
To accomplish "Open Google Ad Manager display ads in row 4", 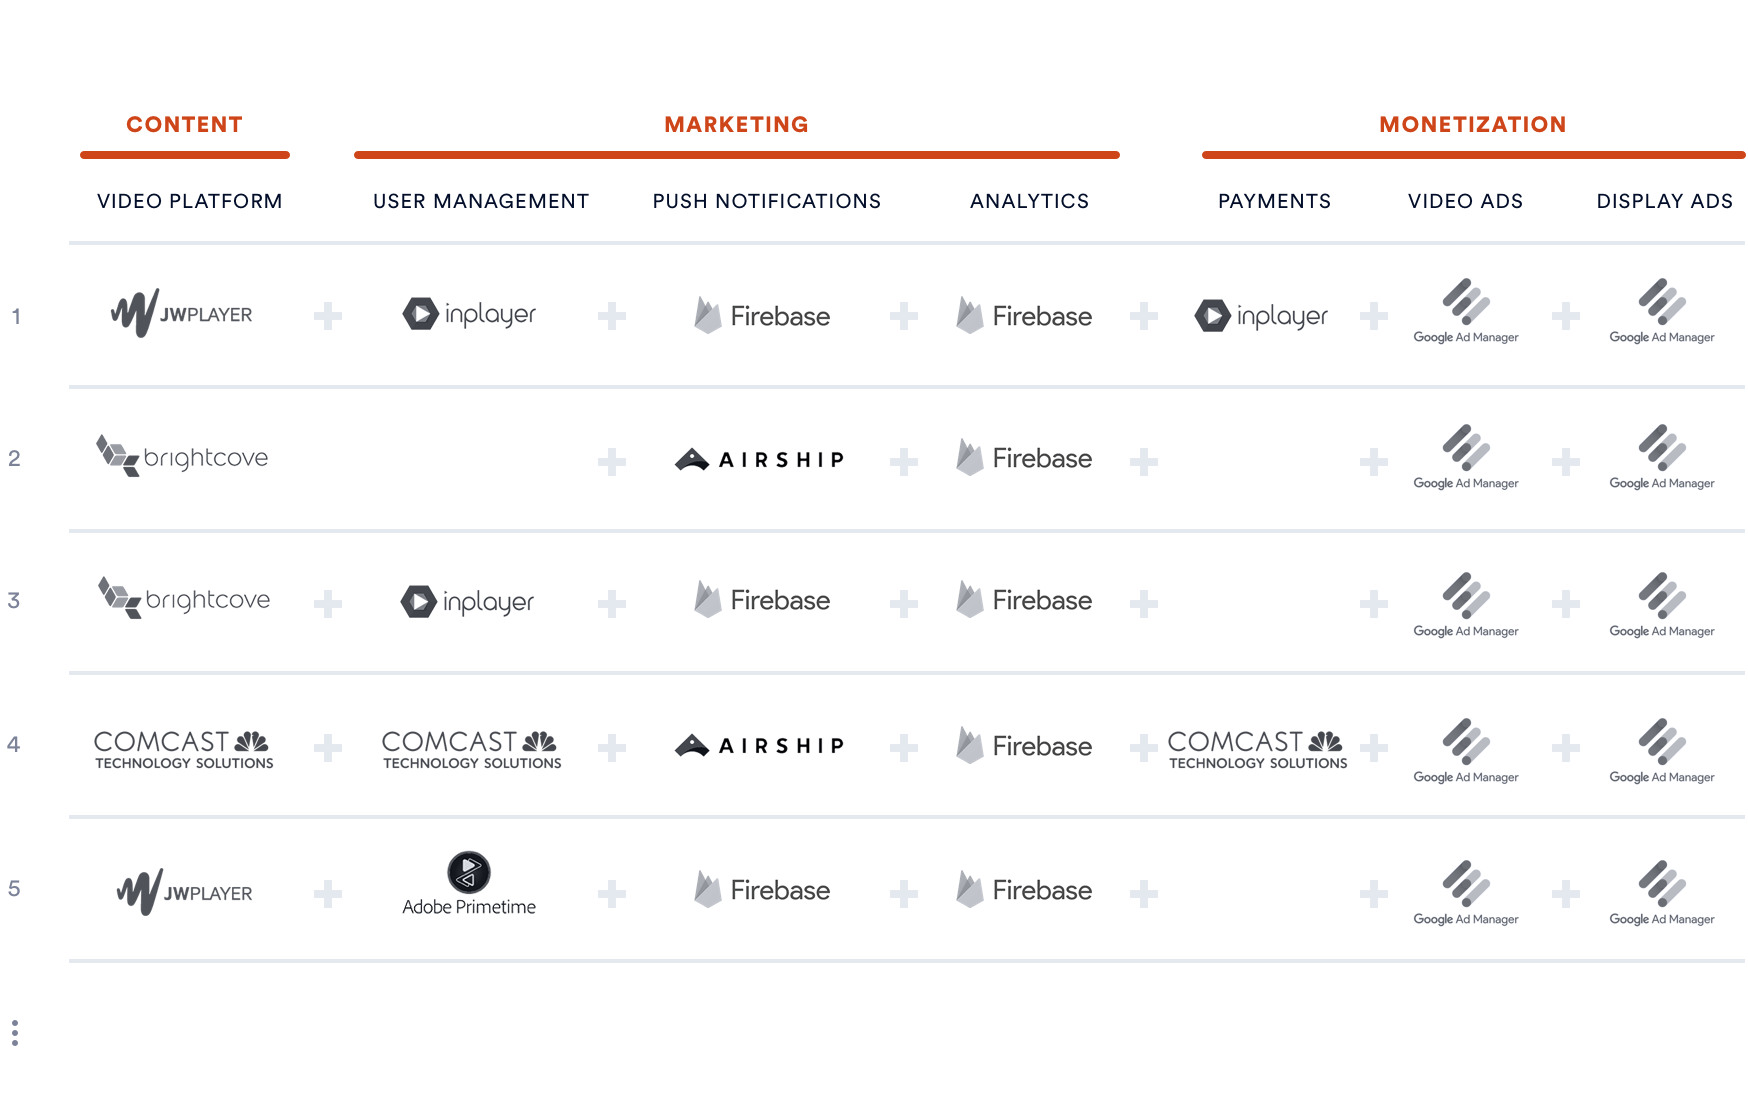I will pyautogui.click(x=1662, y=751).
